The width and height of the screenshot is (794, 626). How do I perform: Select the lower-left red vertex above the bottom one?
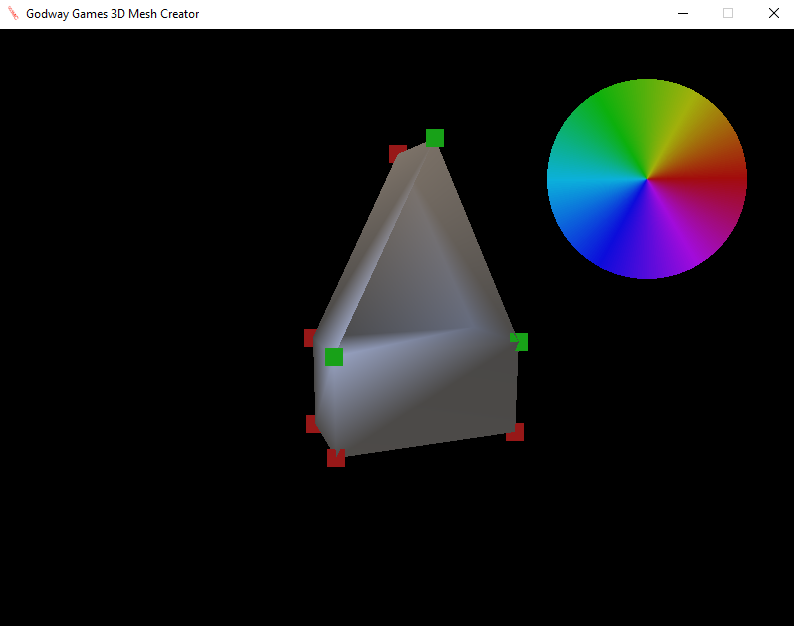point(312,424)
